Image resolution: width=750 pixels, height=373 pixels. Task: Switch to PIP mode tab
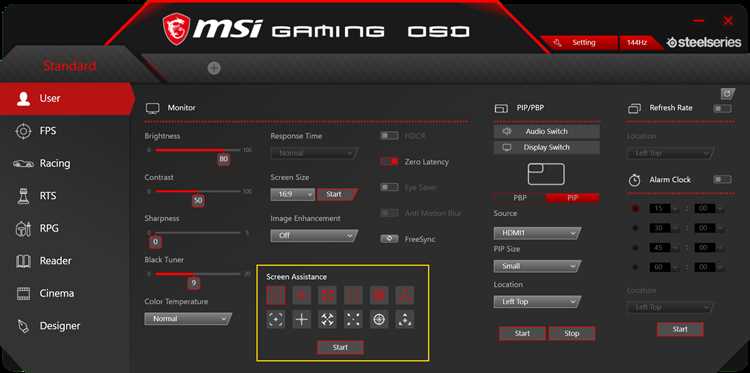tap(573, 198)
